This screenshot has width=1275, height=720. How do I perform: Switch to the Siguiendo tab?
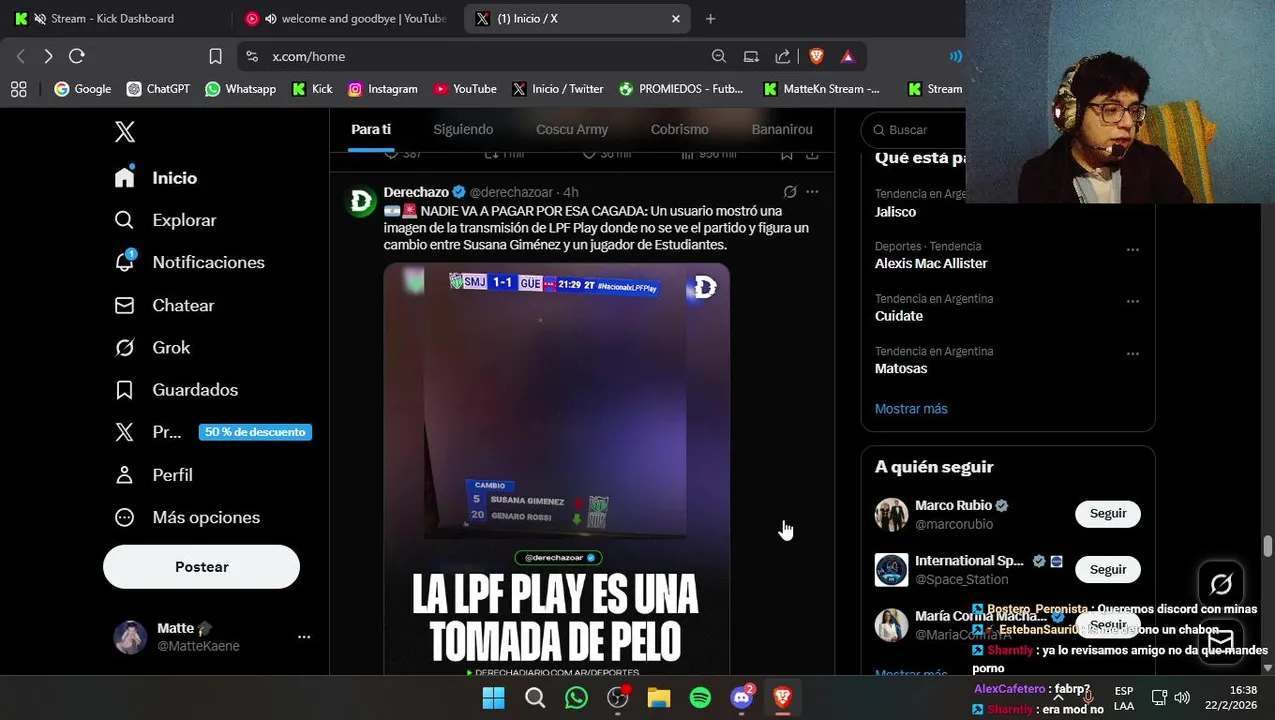[x=463, y=129]
